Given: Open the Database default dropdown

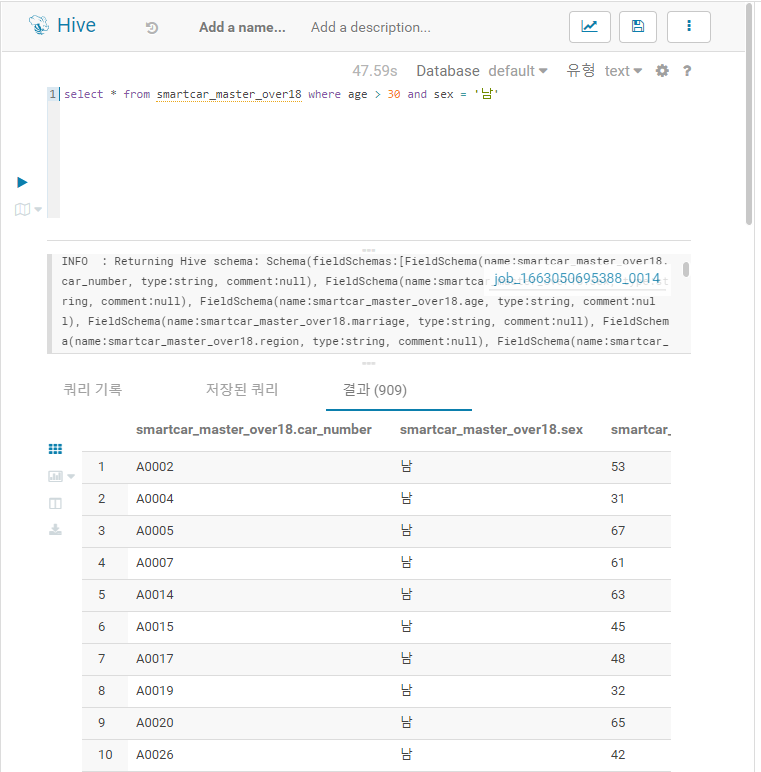Looking at the screenshot, I should point(518,71).
